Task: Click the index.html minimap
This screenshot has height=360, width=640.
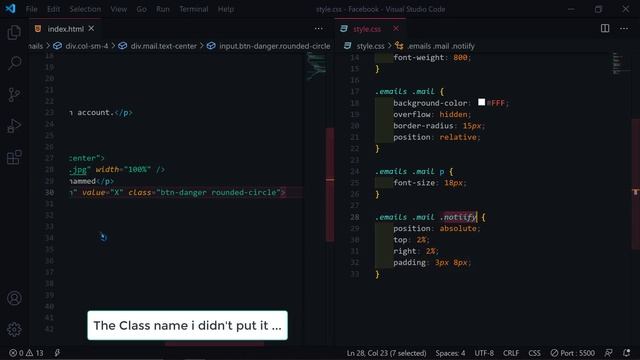Action: tap(316, 66)
